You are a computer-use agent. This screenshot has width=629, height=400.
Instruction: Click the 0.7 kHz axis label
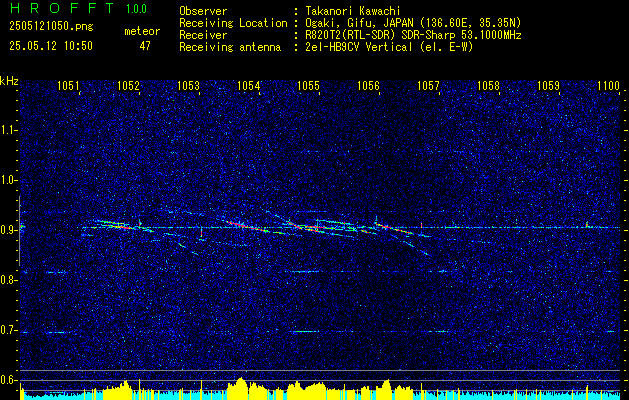tap(8, 330)
